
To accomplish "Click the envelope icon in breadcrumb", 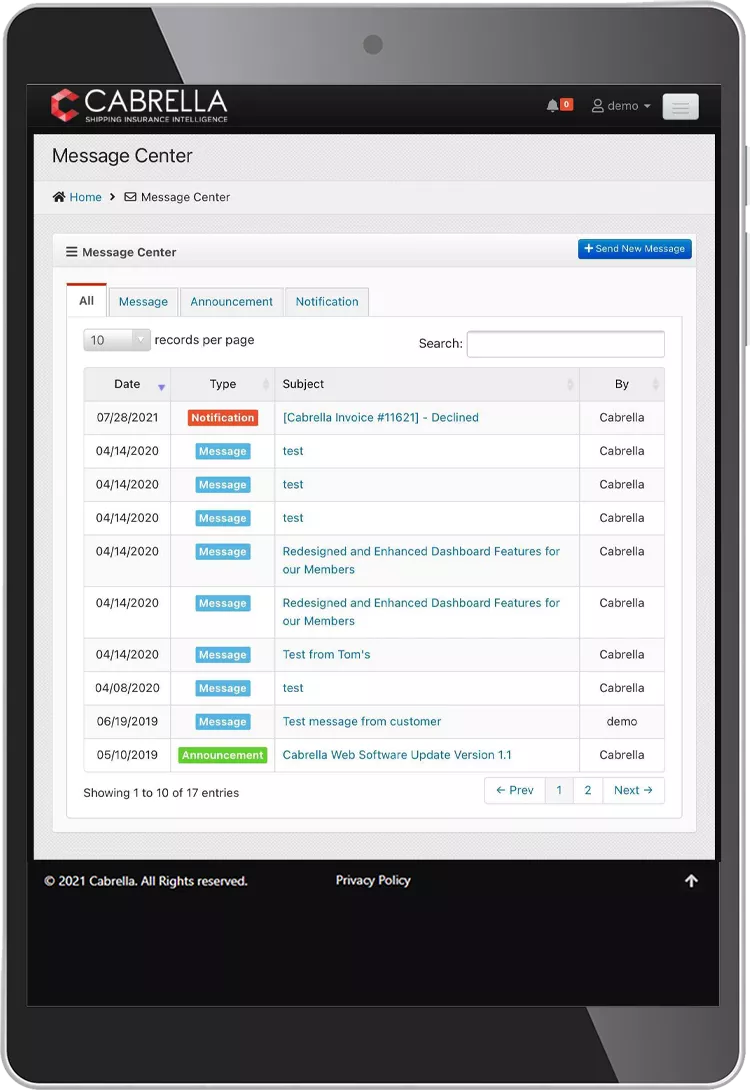I will (130, 197).
